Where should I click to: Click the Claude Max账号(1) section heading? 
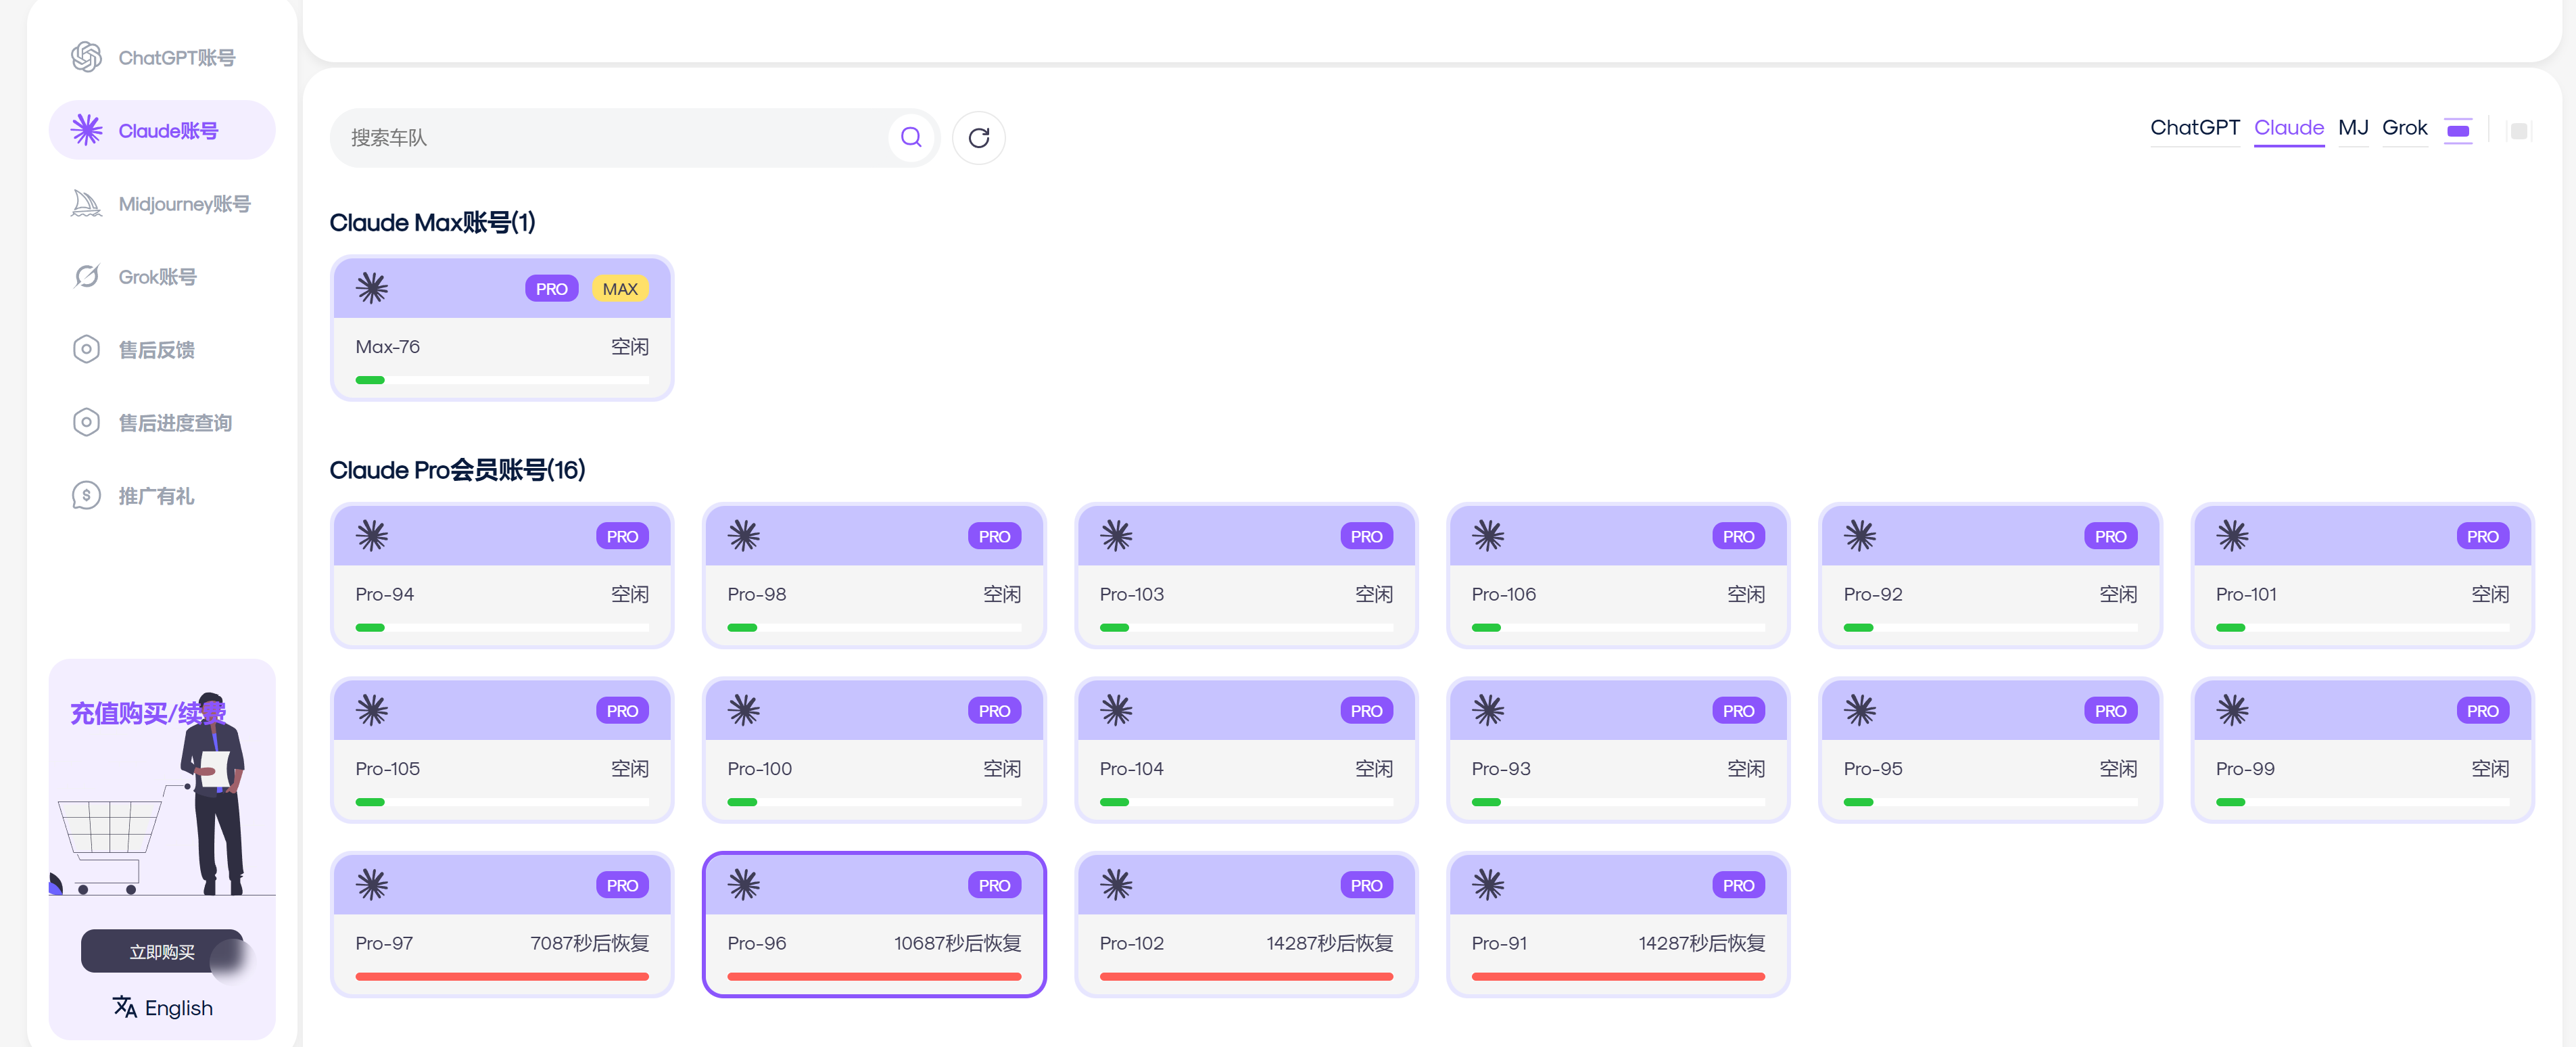432,222
